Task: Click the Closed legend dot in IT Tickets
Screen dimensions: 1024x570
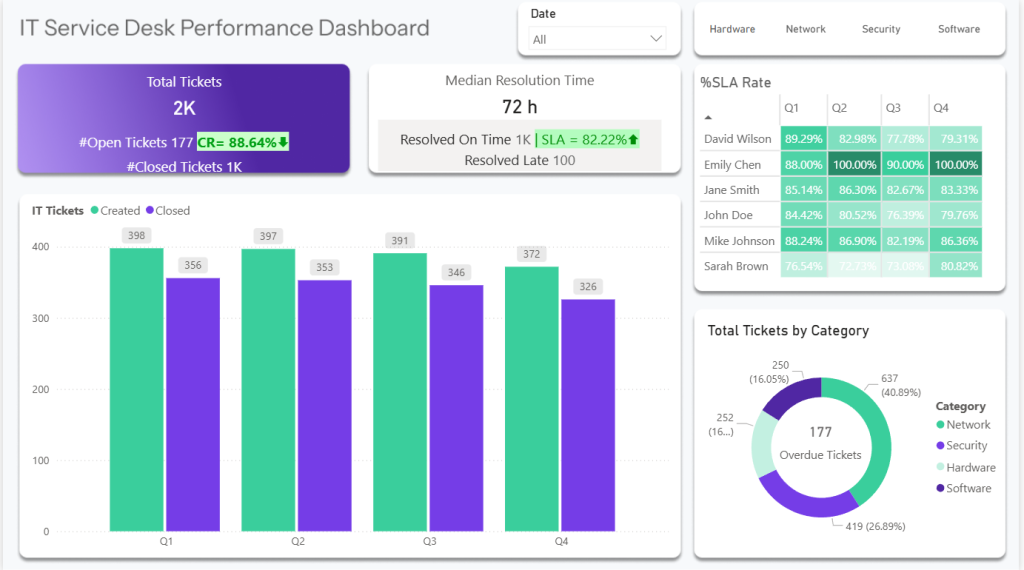Action: pos(150,211)
